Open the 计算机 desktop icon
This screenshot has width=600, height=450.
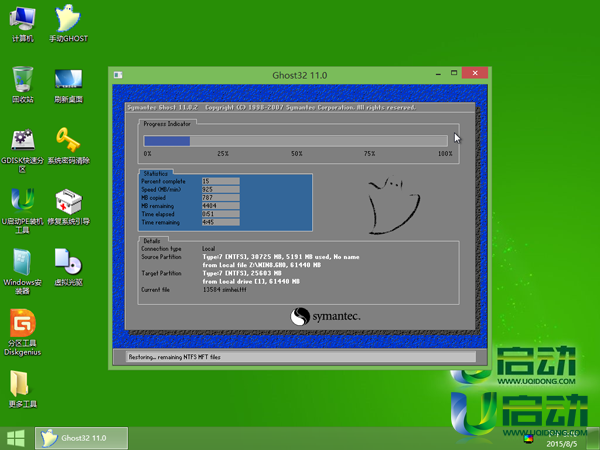(x=23, y=24)
